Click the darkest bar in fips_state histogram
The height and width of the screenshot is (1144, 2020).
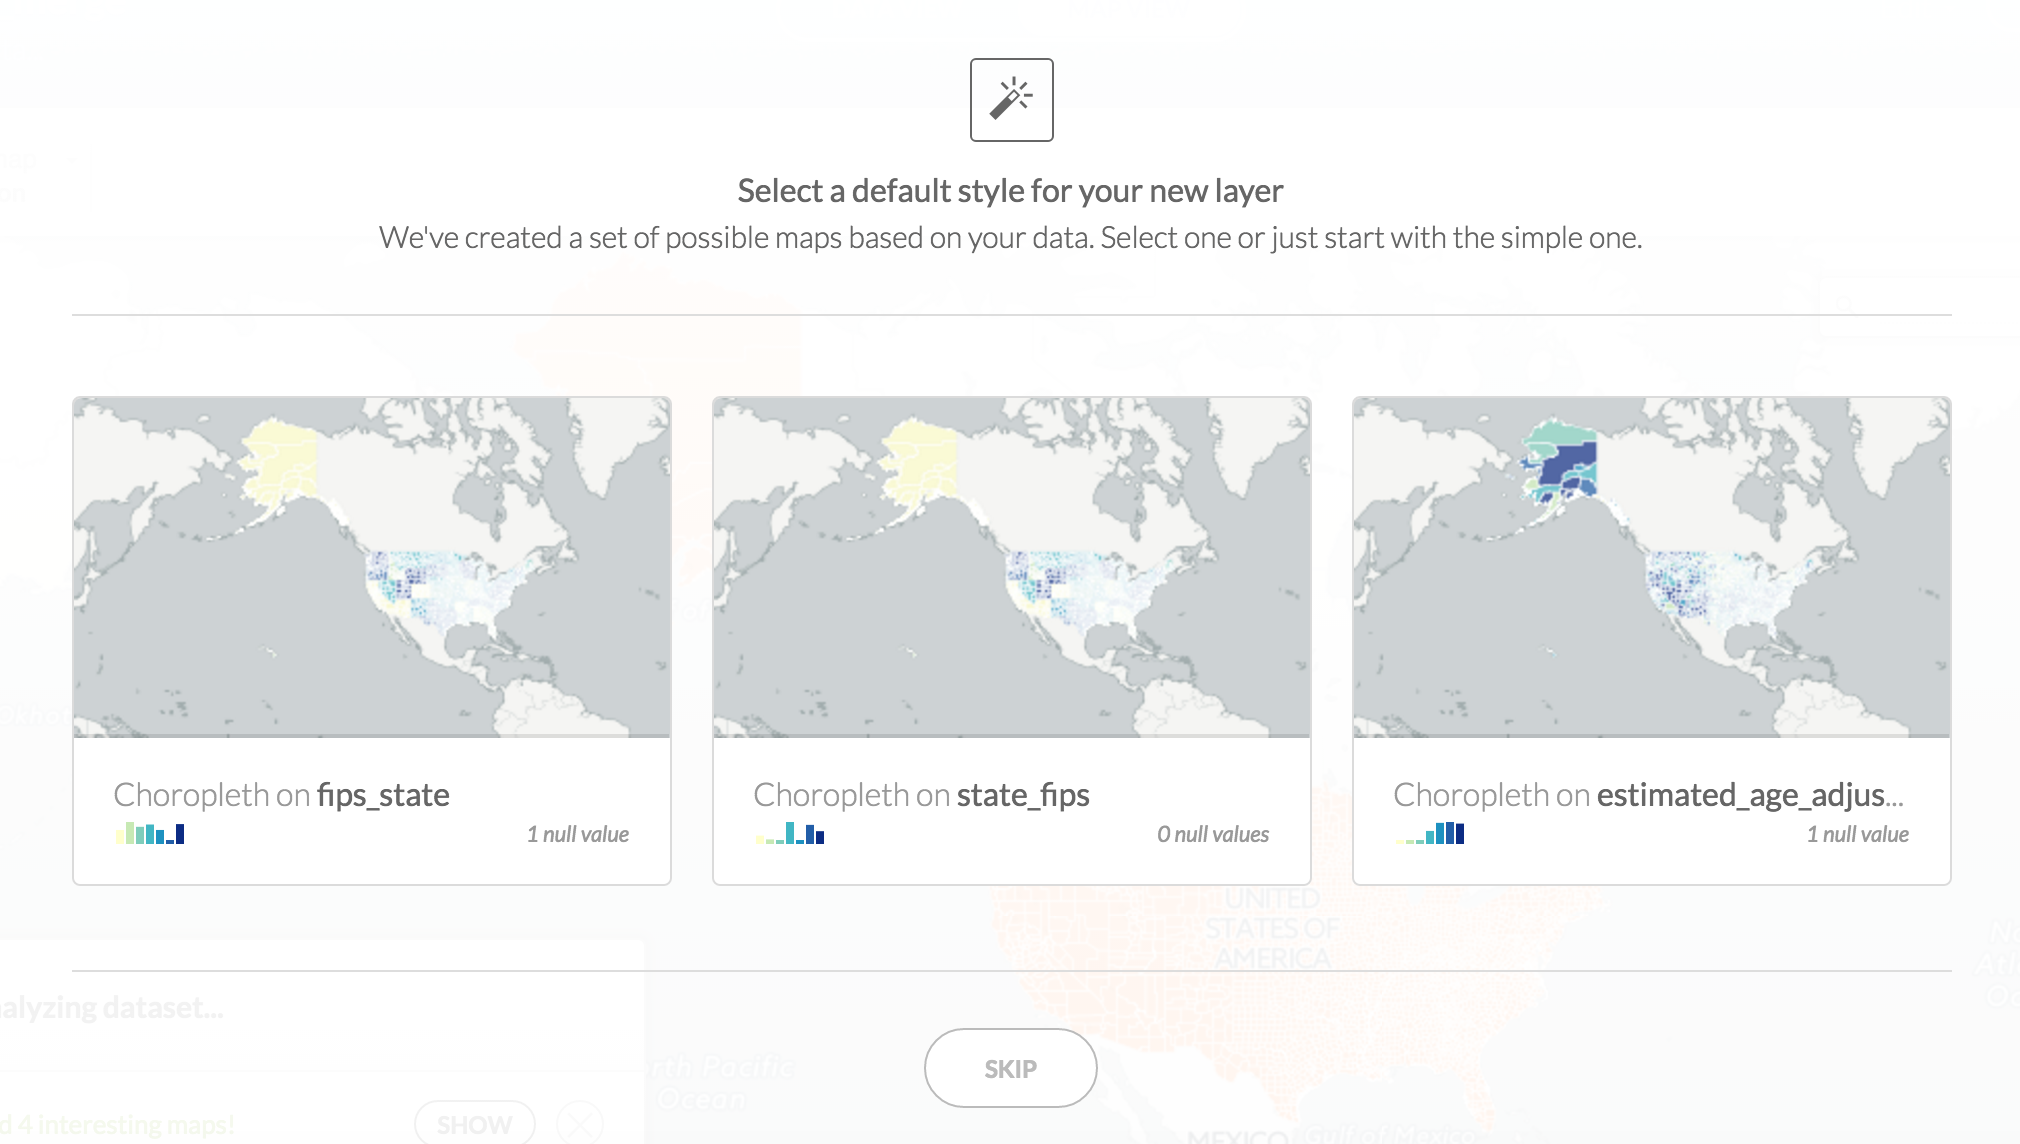point(180,833)
